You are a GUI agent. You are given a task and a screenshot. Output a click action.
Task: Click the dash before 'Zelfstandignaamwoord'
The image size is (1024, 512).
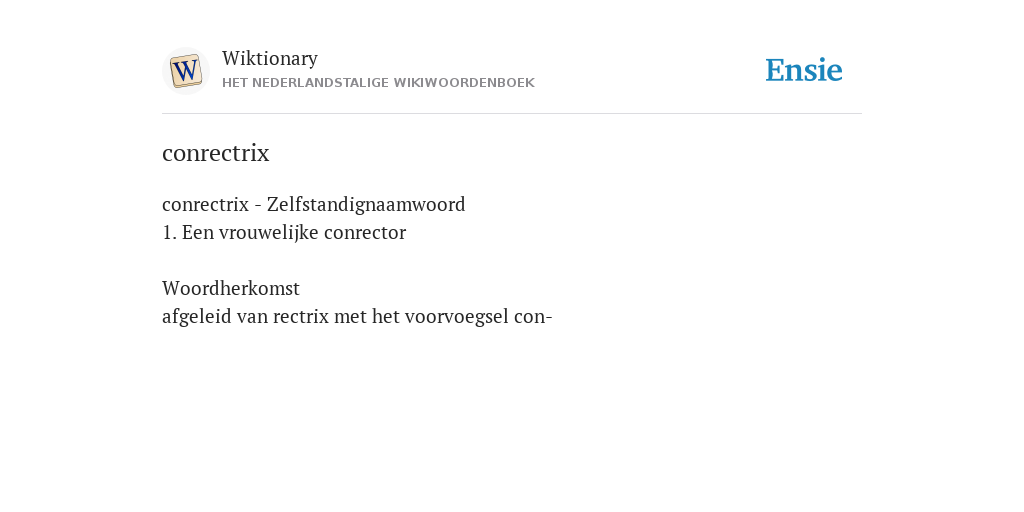pyautogui.click(x=258, y=206)
